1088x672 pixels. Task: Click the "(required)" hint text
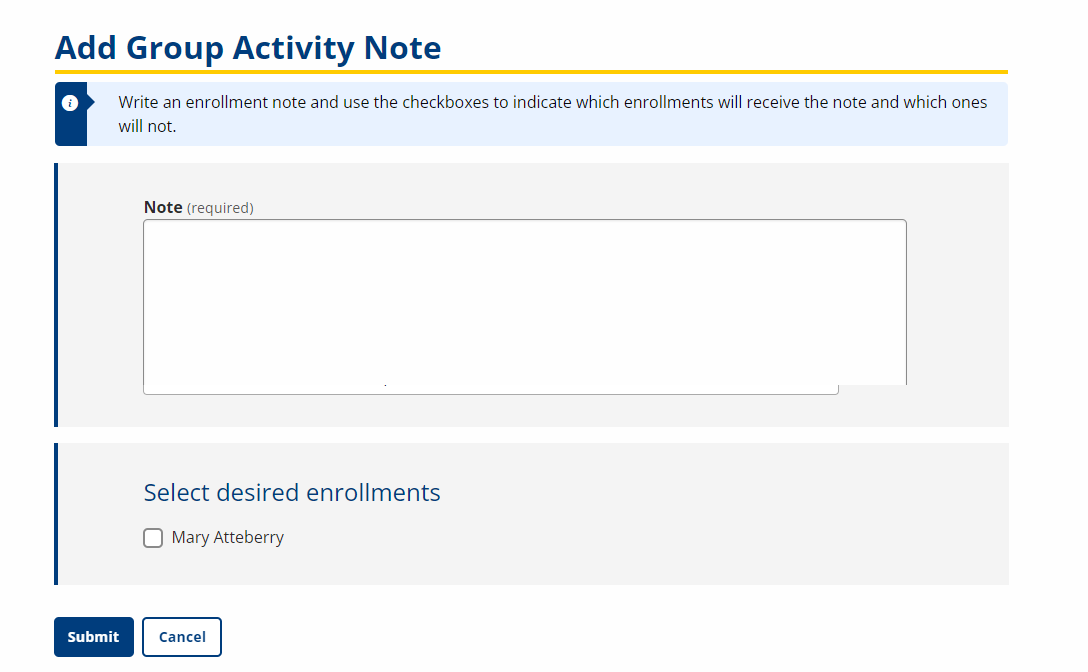(x=220, y=208)
